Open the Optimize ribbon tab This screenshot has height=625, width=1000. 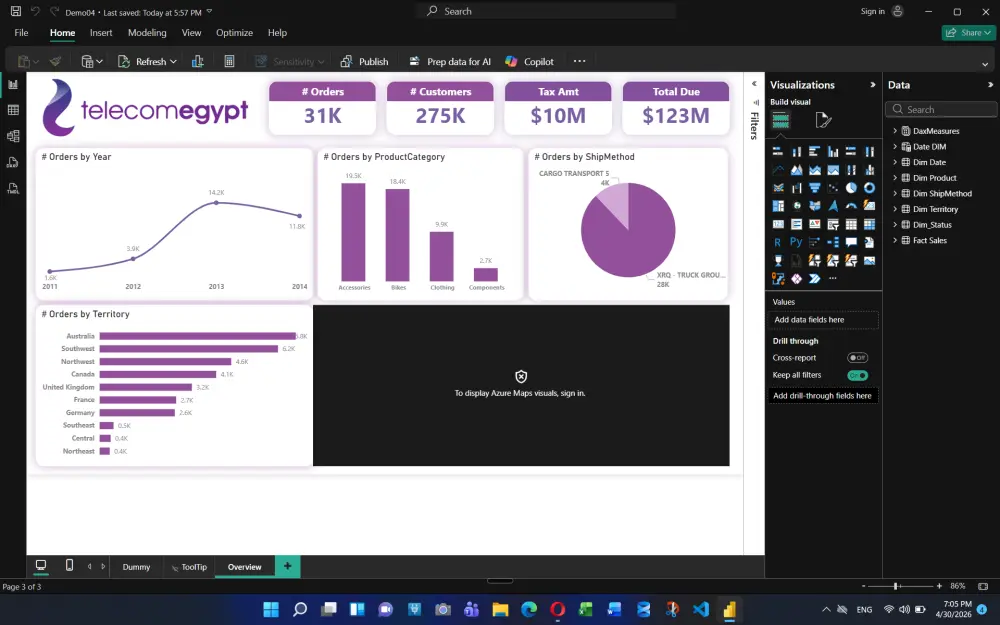(234, 33)
